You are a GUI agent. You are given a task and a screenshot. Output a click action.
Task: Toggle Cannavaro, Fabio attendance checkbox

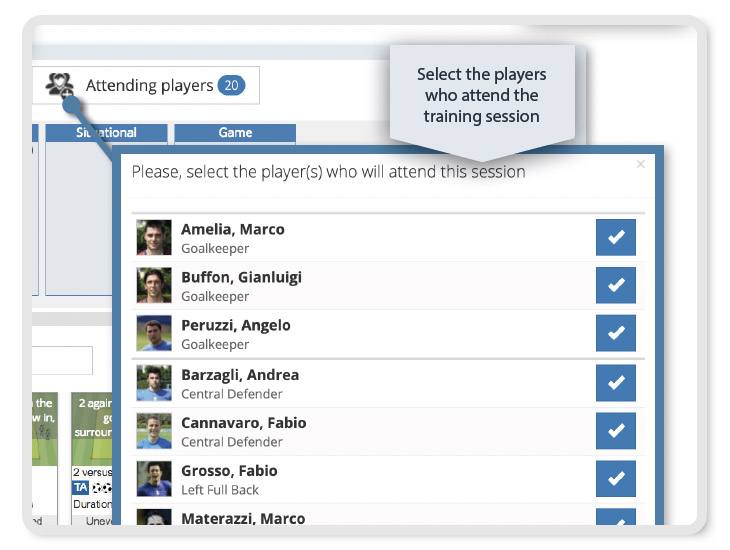[x=615, y=431]
